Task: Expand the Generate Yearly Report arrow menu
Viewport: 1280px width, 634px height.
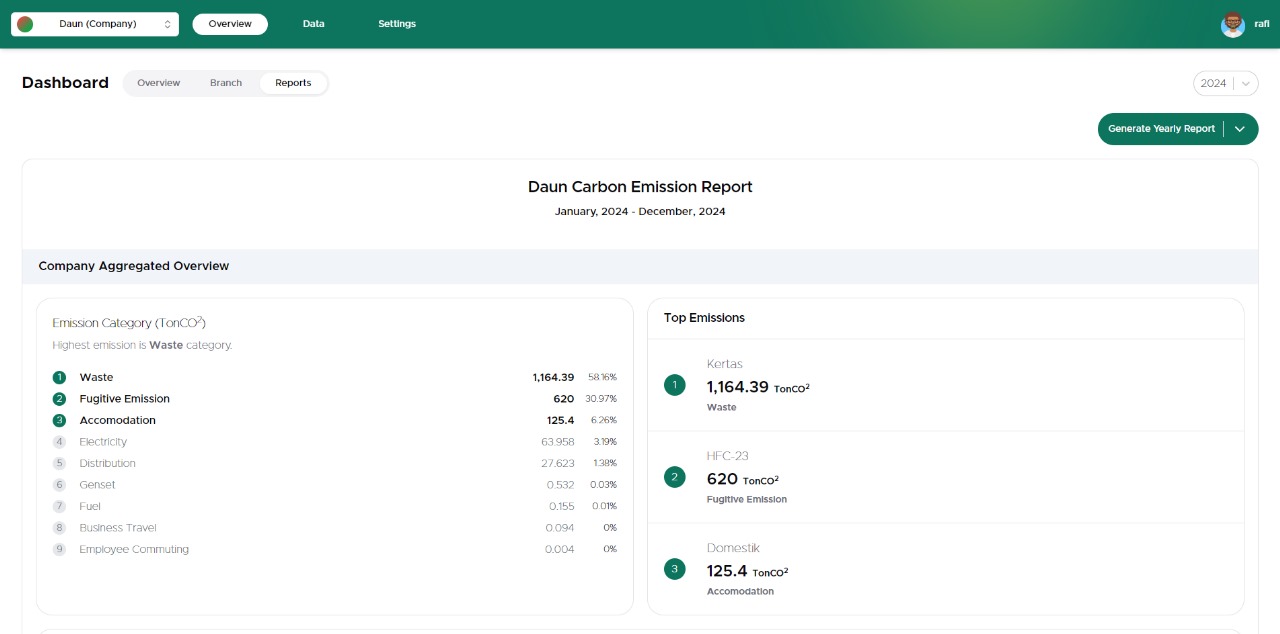Action: coord(1240,129)
